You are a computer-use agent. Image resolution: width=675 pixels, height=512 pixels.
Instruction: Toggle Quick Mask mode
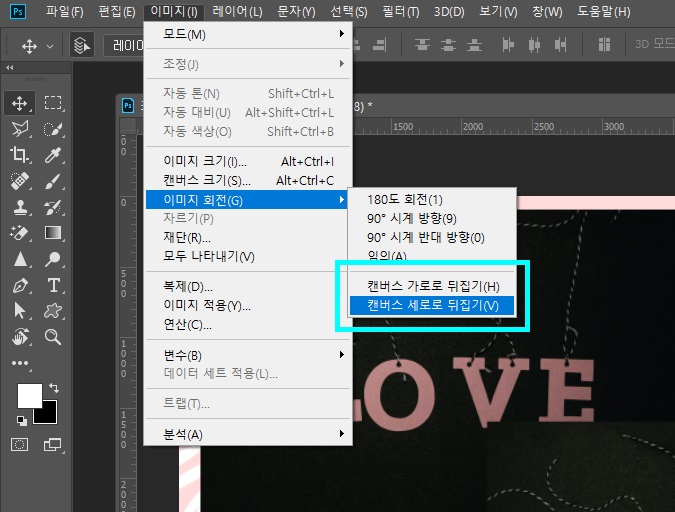(19, 444)
